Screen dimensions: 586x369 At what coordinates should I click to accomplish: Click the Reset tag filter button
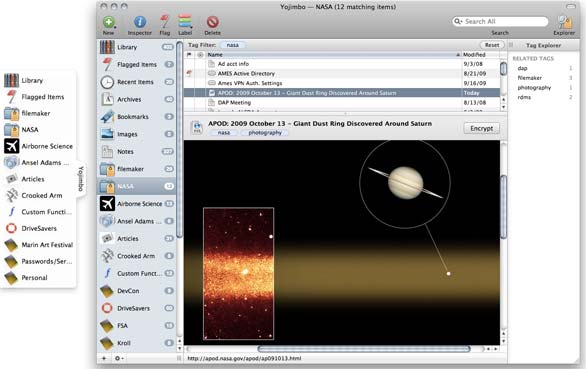tap(492, 45)
